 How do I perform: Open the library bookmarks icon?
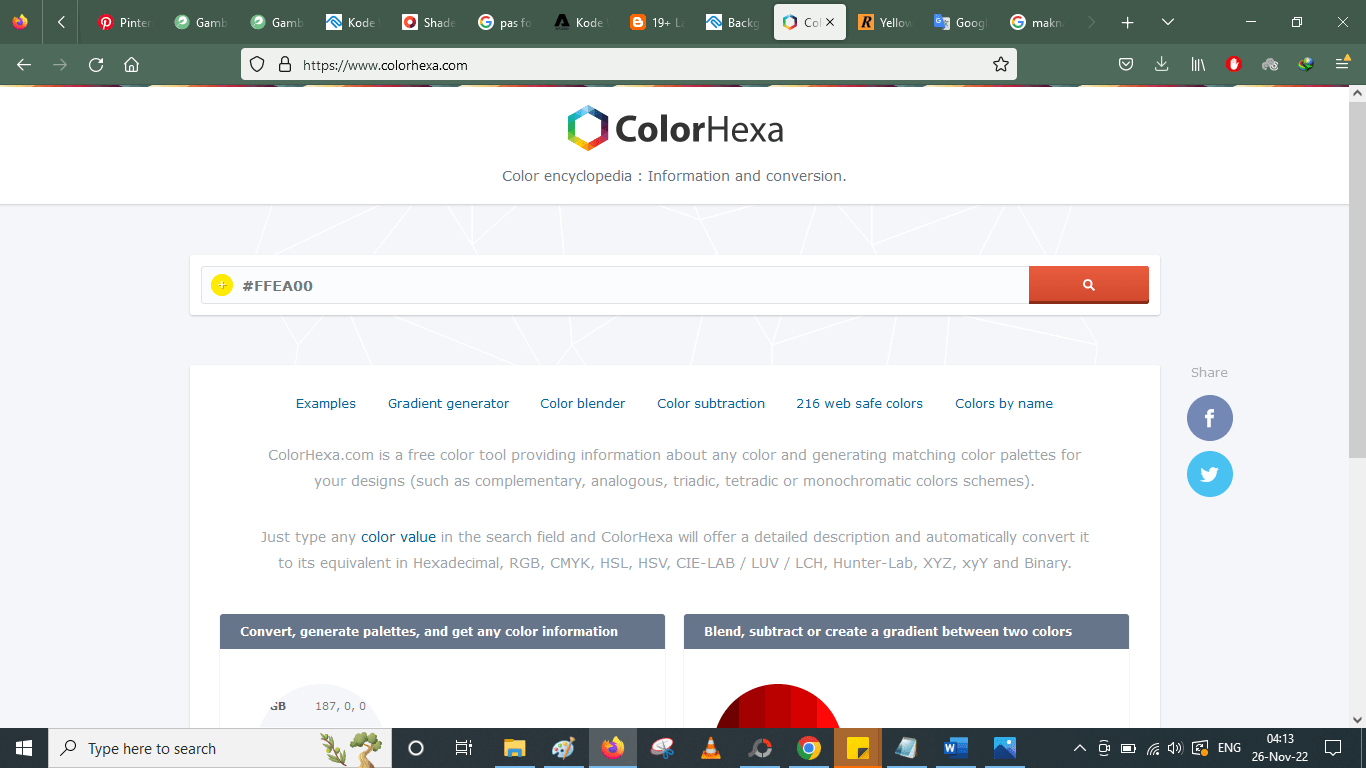1198,65
